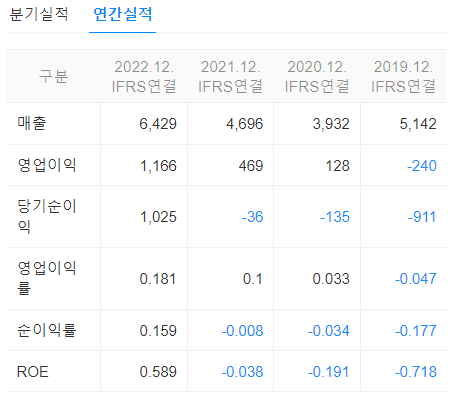Click the -0.177 net margin value

click(x=416, y=331)
